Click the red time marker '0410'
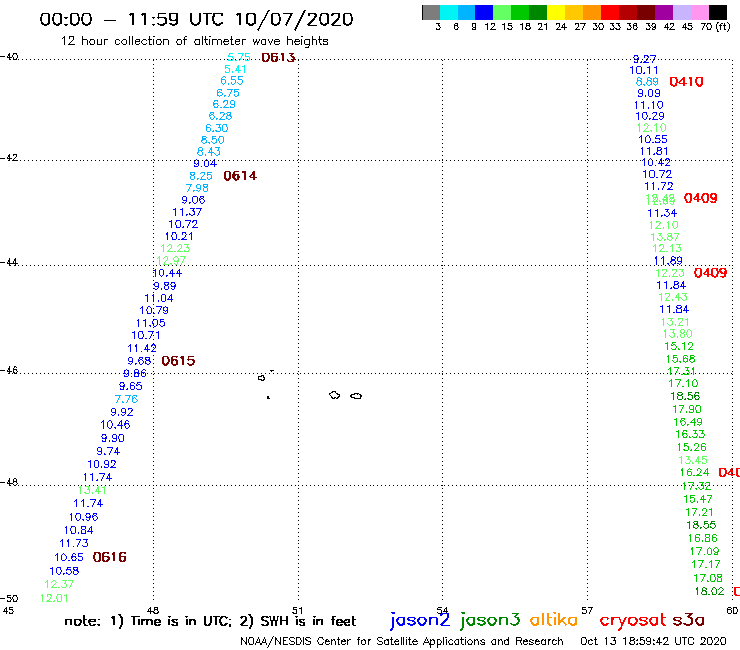The width and height of the screenshot is (740, 650). 686,82
